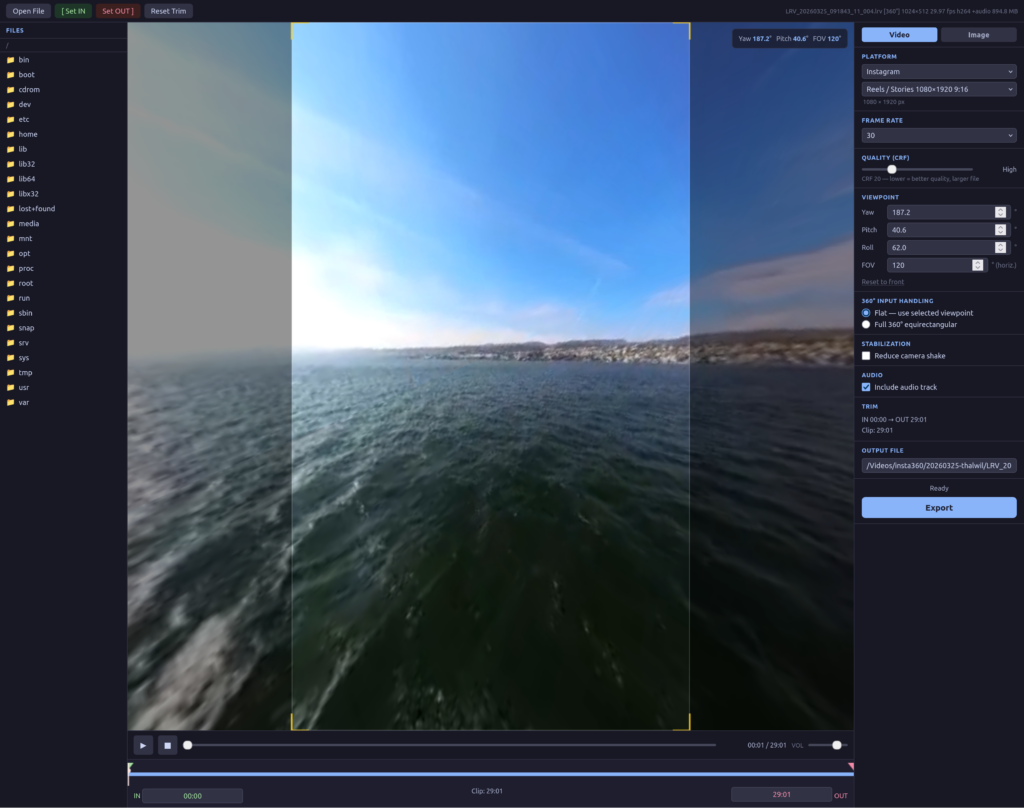This screenshot has width=1024, height=808.
Task: Click the Reset to Front link
Action: (883, 282)
